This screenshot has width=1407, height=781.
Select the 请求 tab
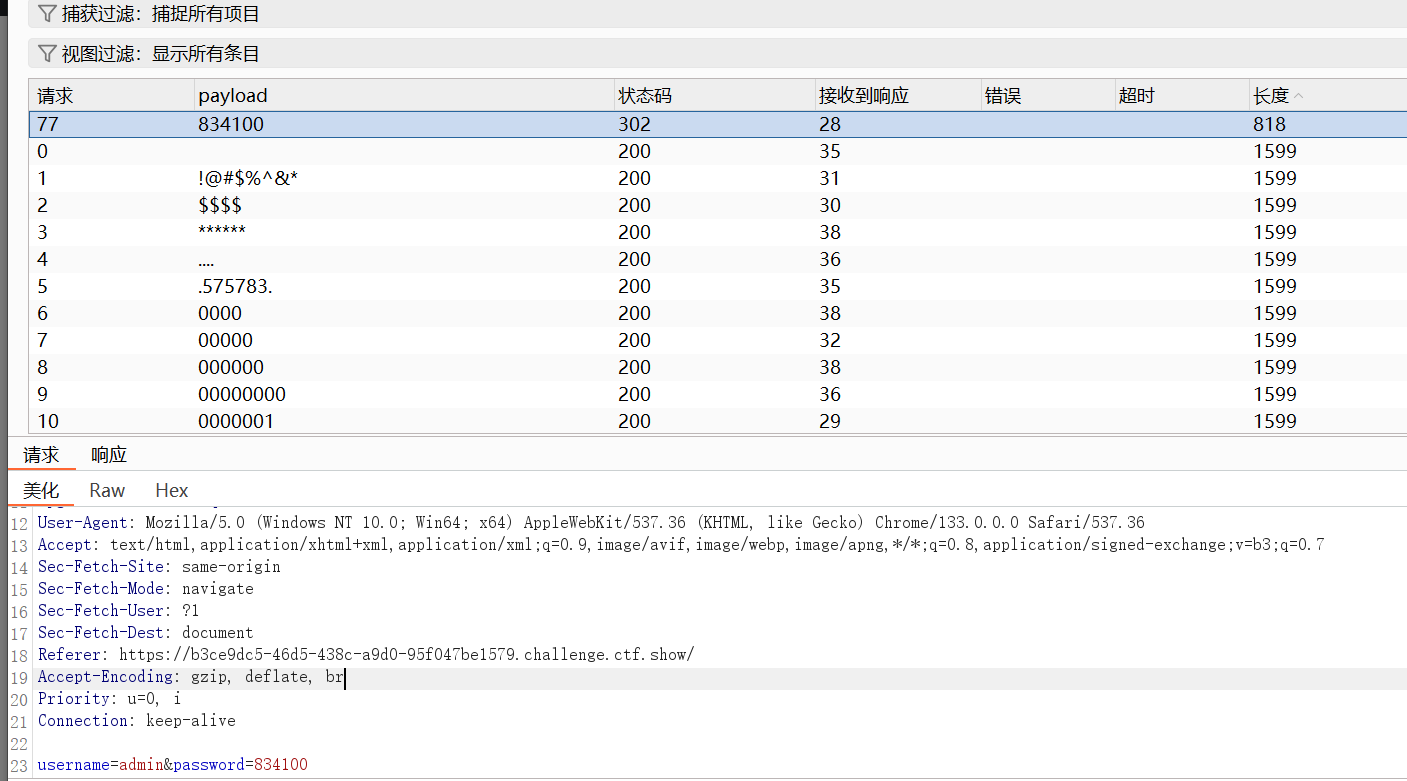point(41,455)
